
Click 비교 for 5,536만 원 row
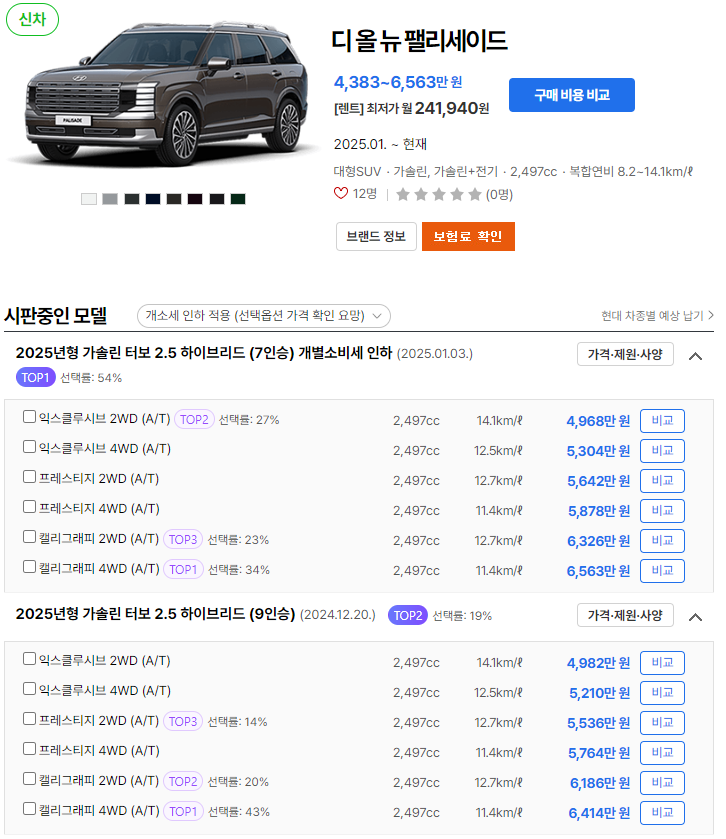click(x=662, y=722)
